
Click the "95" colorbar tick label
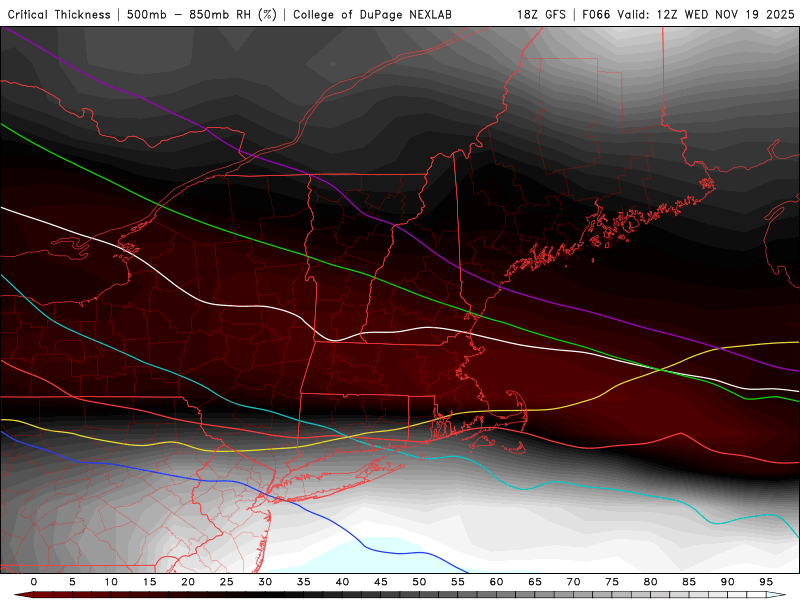(x=765, y=582)
